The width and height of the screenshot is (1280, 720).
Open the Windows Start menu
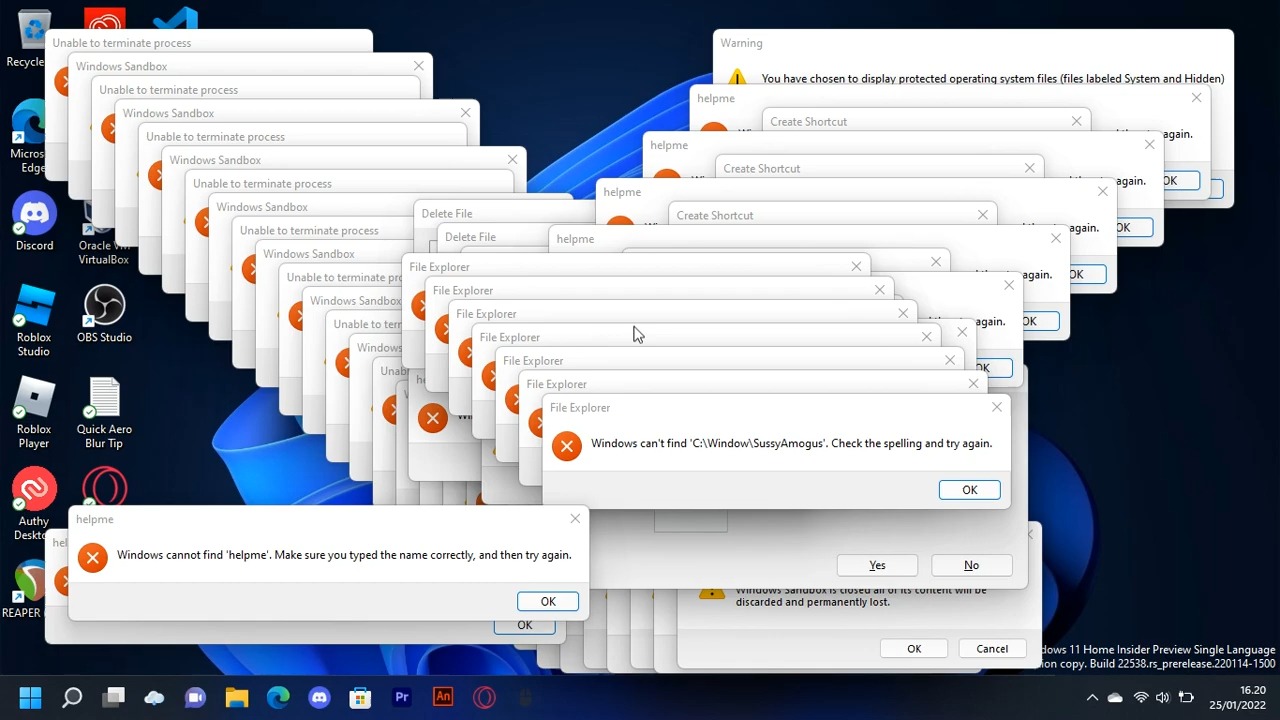pos(30,697)
